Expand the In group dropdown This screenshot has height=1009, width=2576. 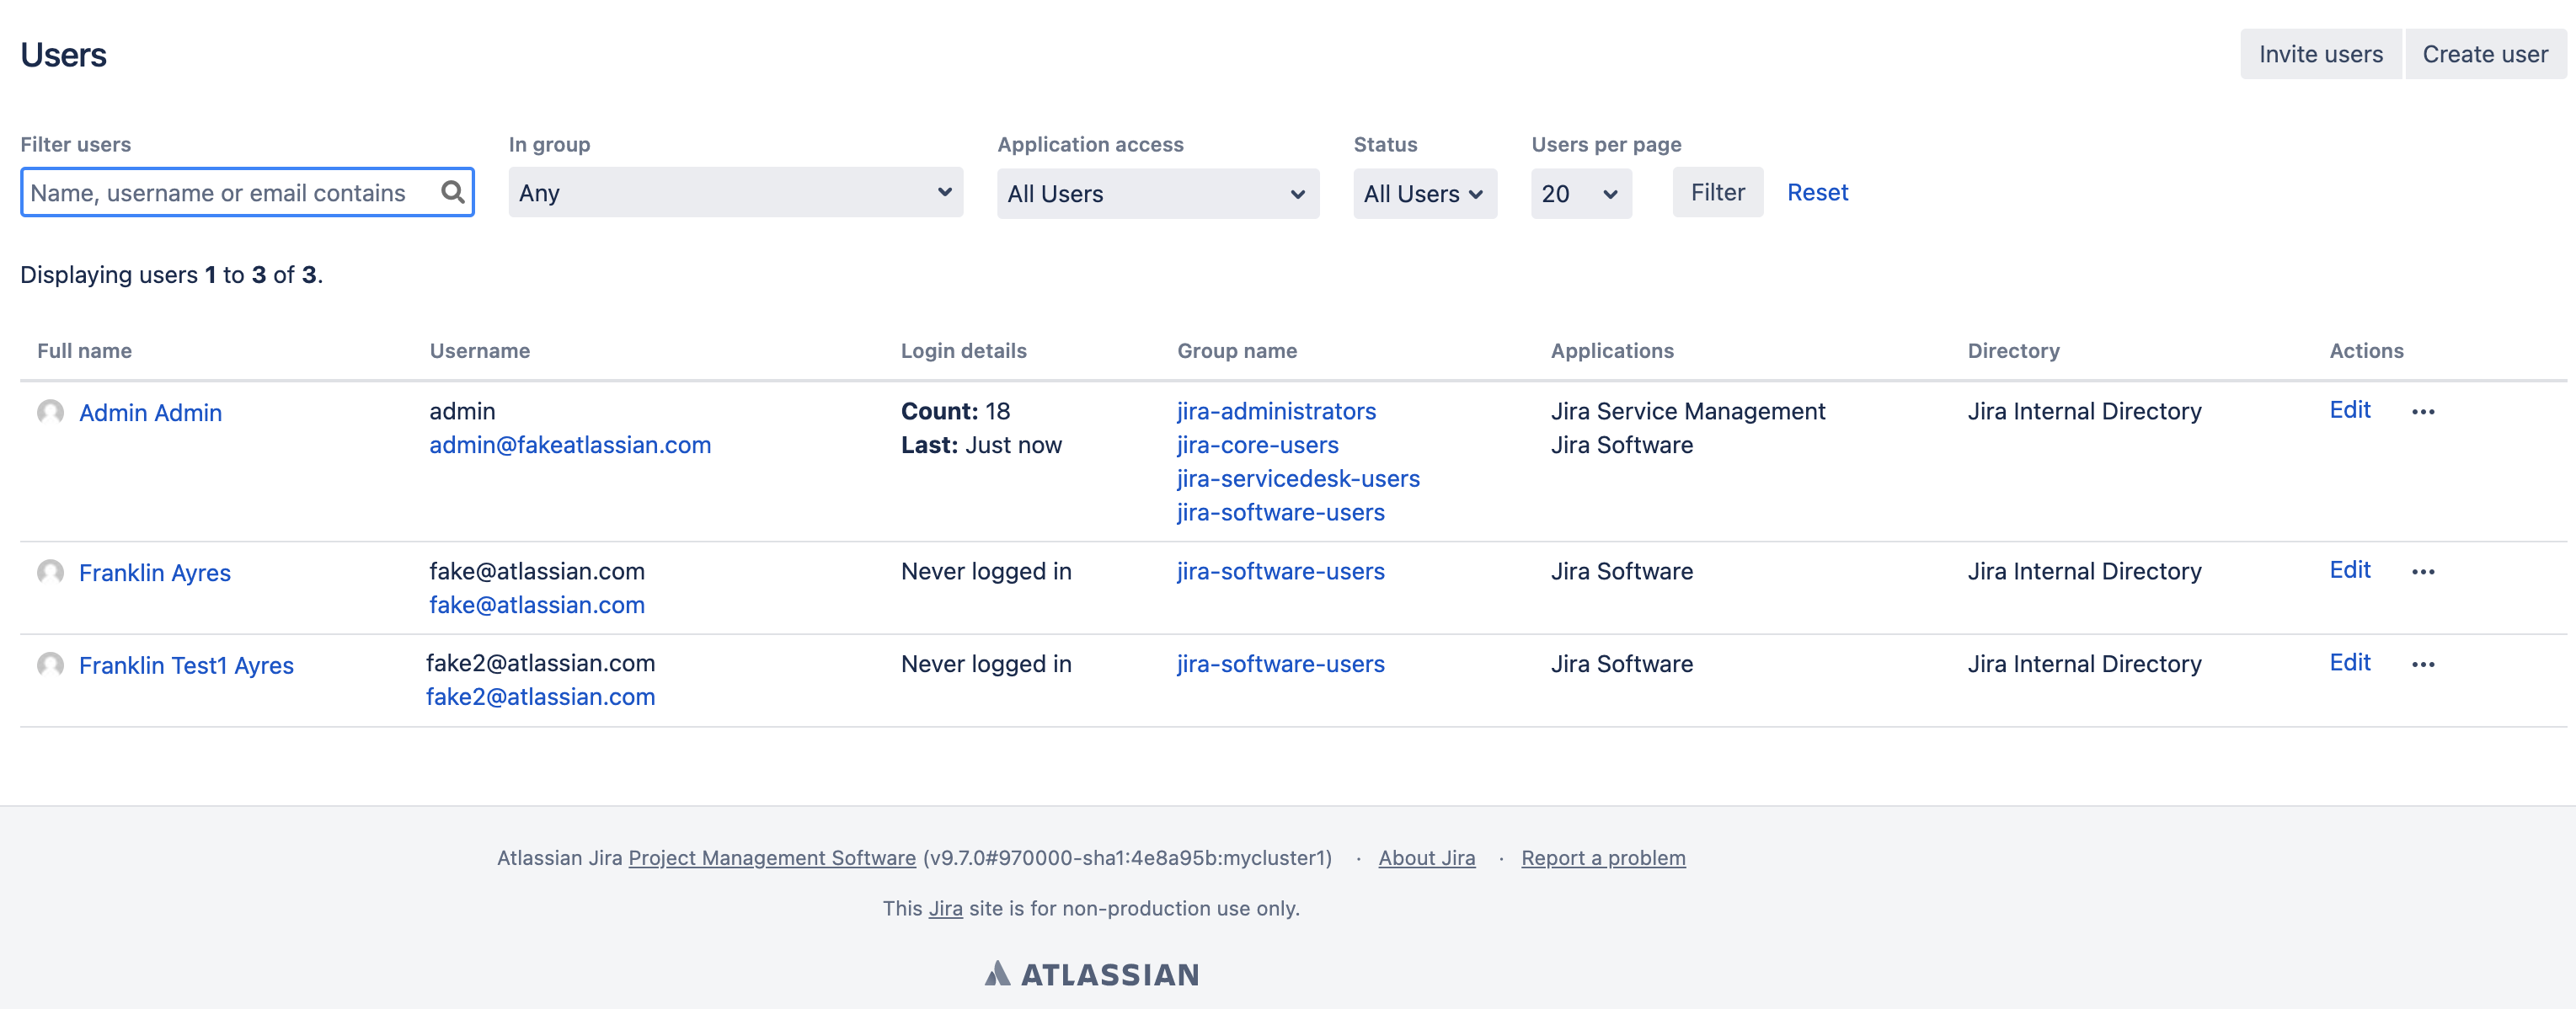735,192
